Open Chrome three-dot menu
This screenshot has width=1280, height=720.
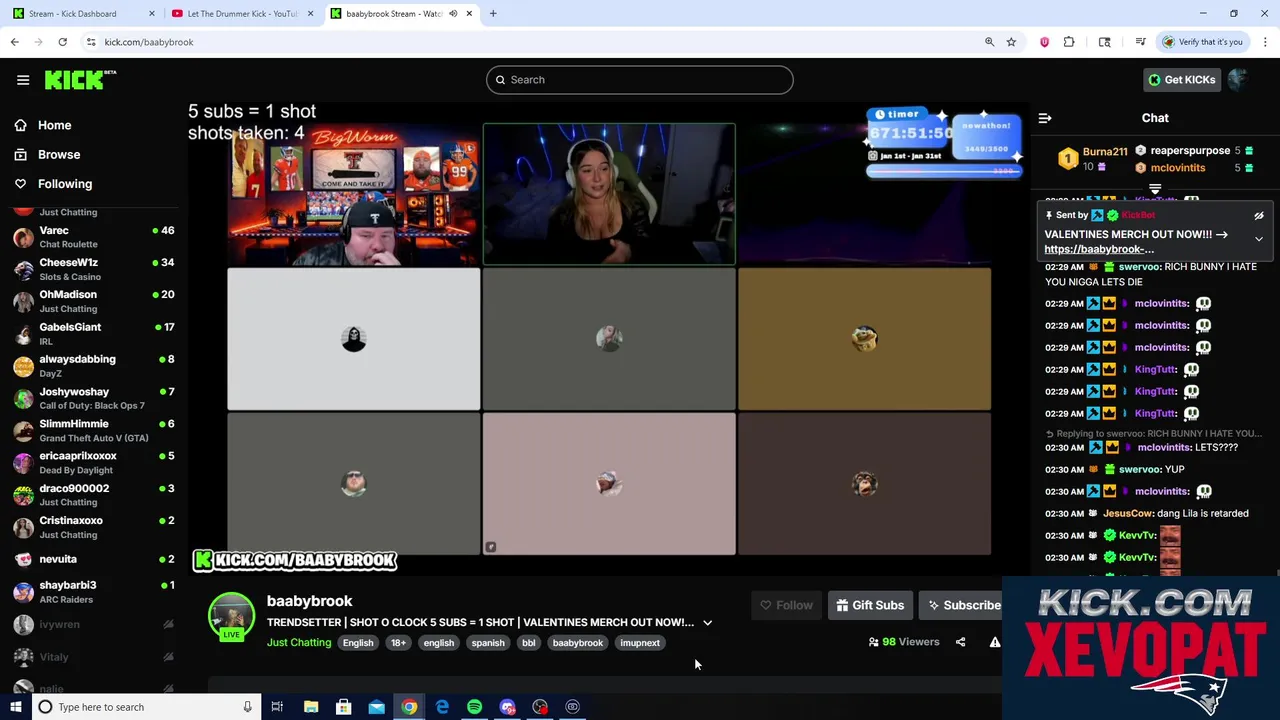pos(1265,42)
